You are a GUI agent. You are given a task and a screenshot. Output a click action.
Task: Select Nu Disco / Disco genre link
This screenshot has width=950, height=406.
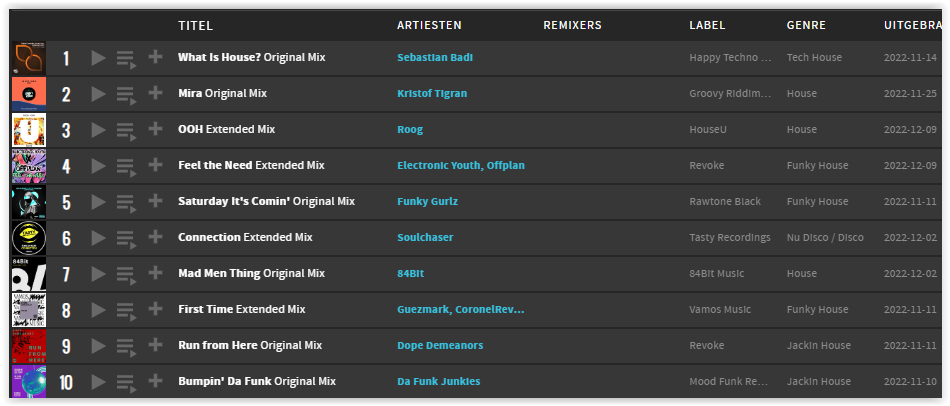pos(825,238)
